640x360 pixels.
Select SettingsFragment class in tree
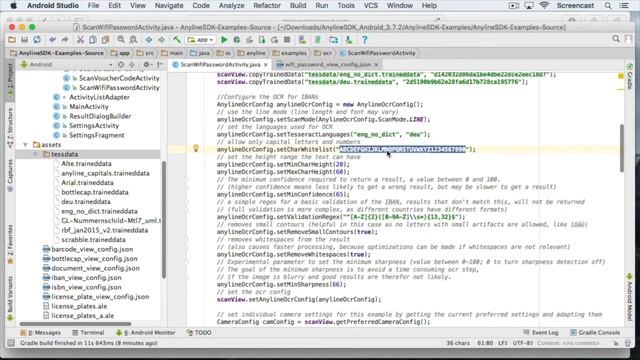pos(97,135)
